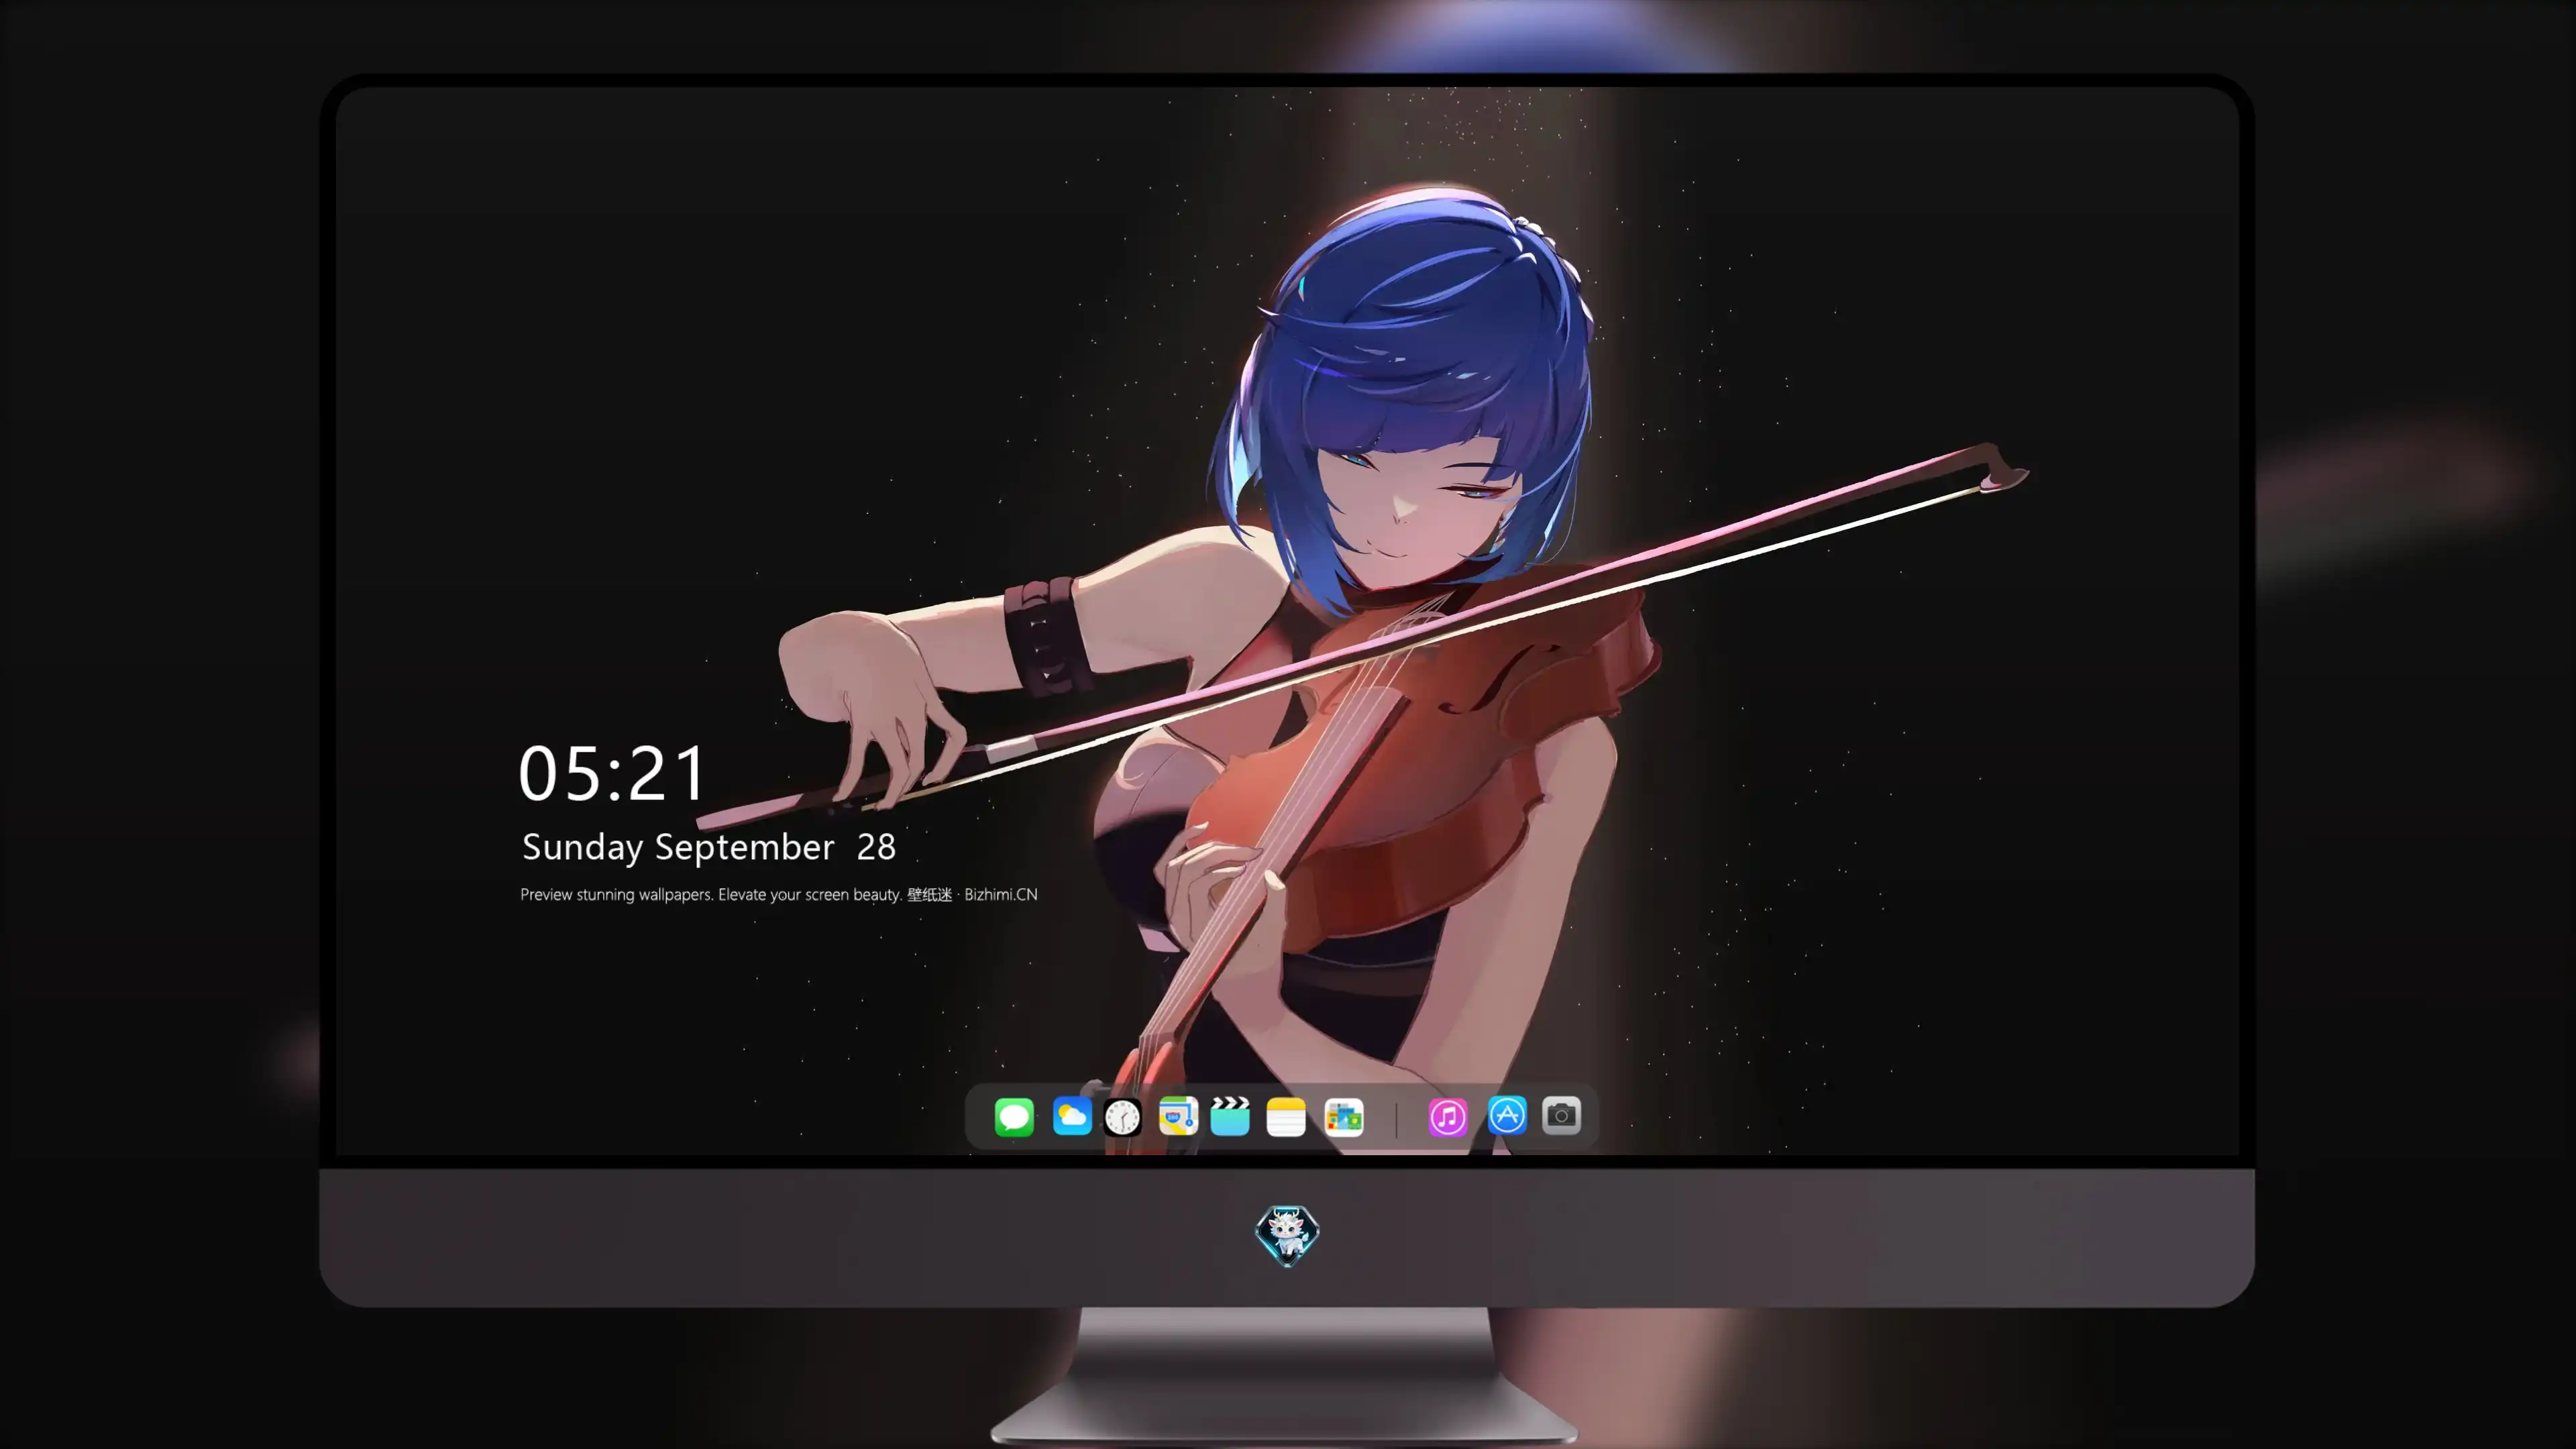The image size is (2576, 1449).
Task: Open the Clock app icon
Action: click(x=1122, y=1116)
